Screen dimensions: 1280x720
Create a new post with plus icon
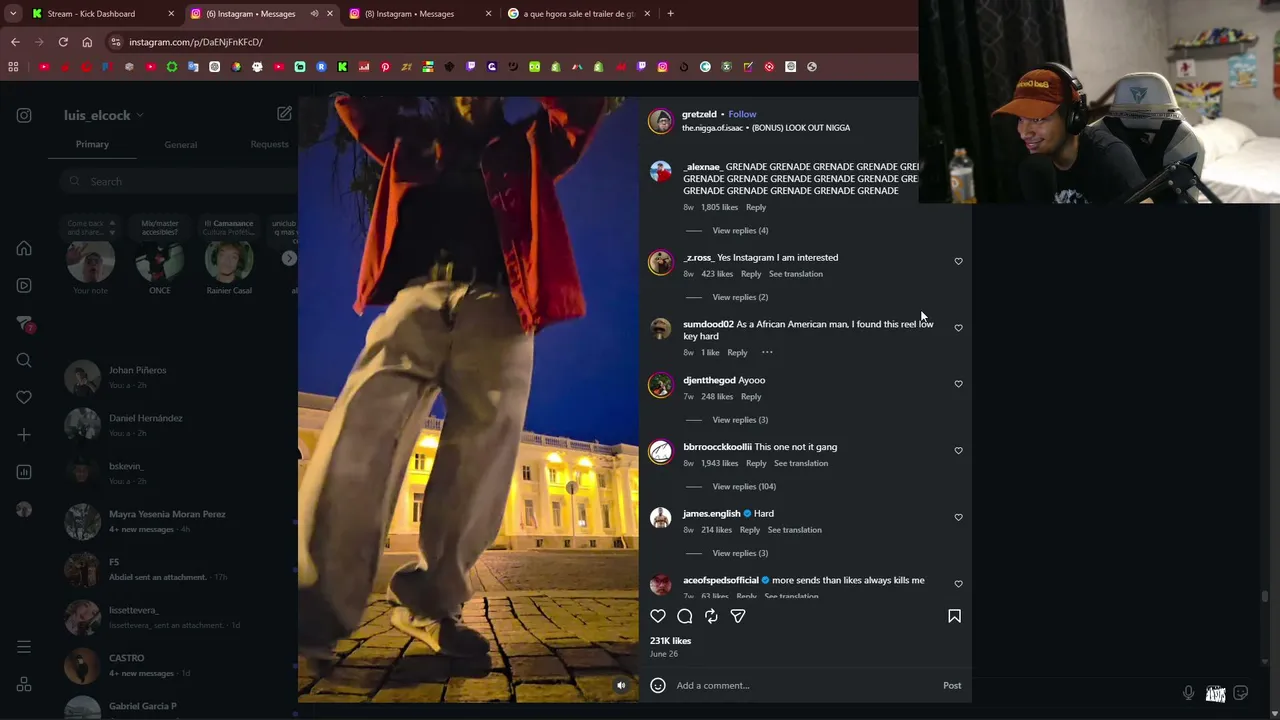pyautogui.click(x=24, y=435)
